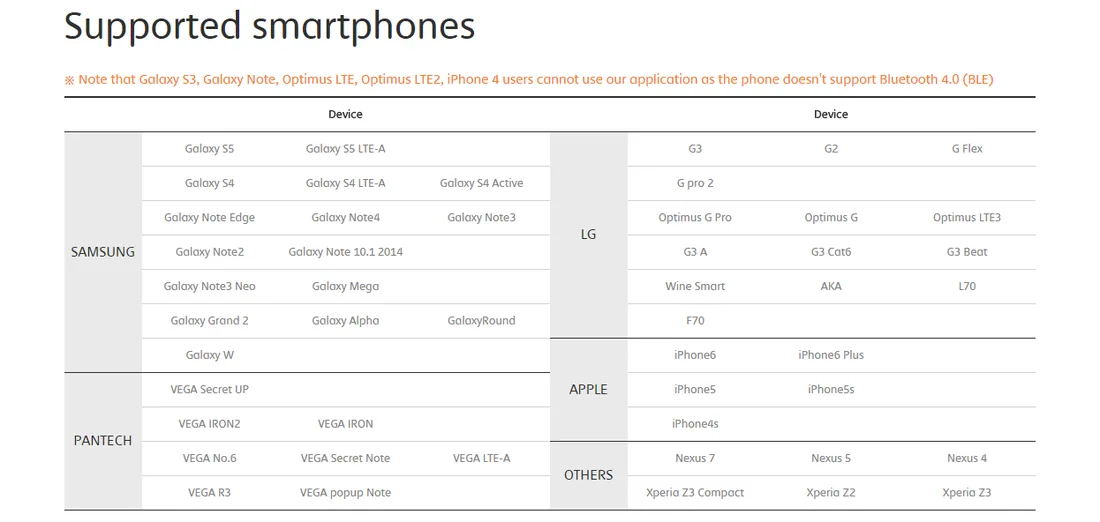Select the 'Galaxy S4 Active' cell
The width and height of the screenshot is (1100, 522).
[482, 183]
